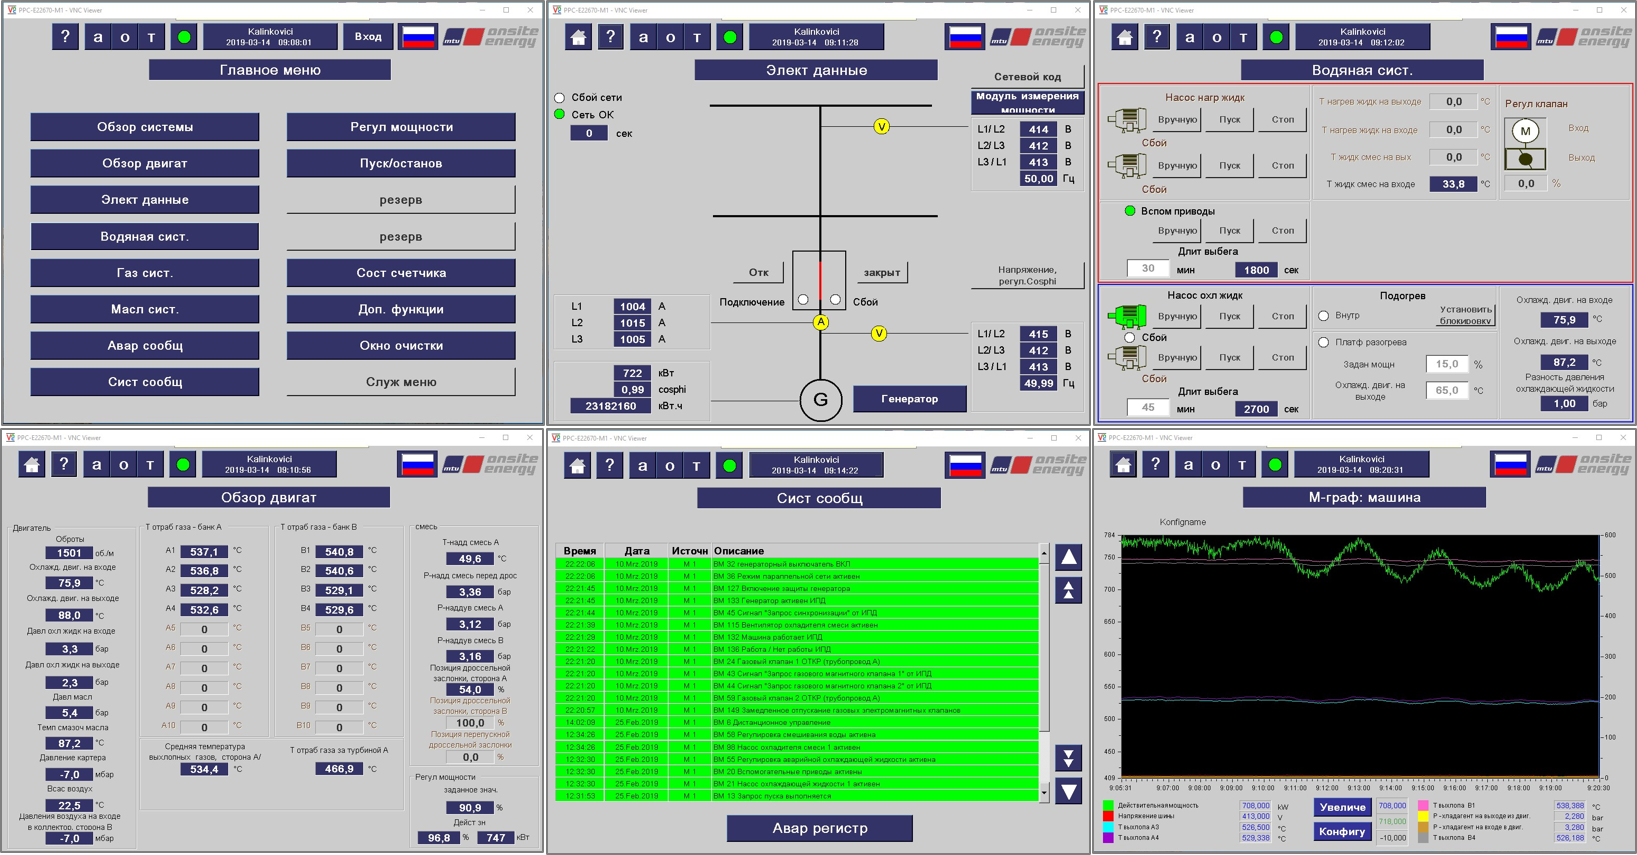Screen dimensions: 1637x855
Task: Click the second heating liquid pump motor icon
Action: click(1127, 165)
